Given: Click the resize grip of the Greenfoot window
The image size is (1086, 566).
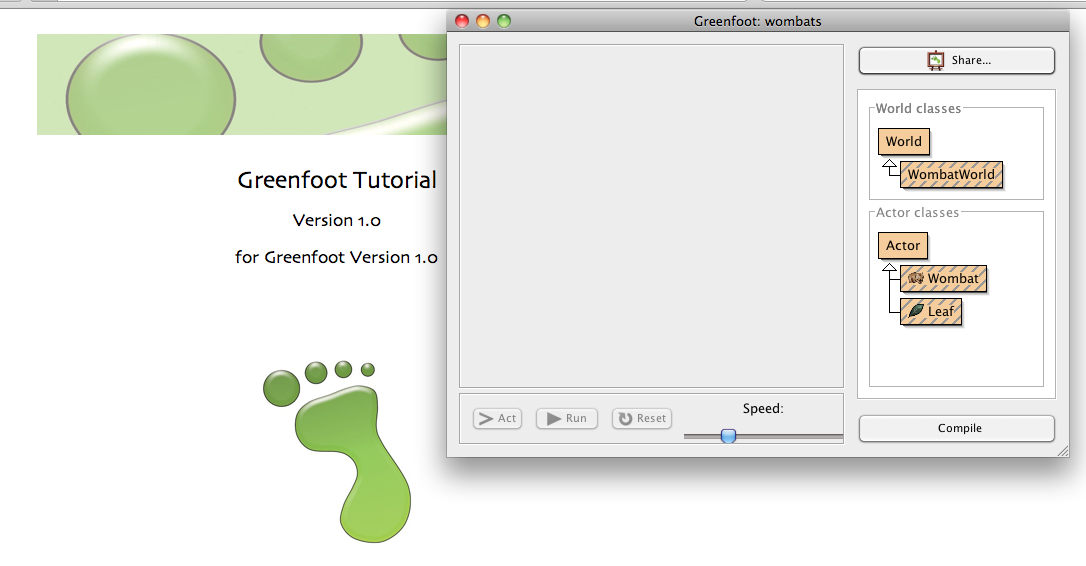Looking at the screenshot, I should [x=1063, y=451].
